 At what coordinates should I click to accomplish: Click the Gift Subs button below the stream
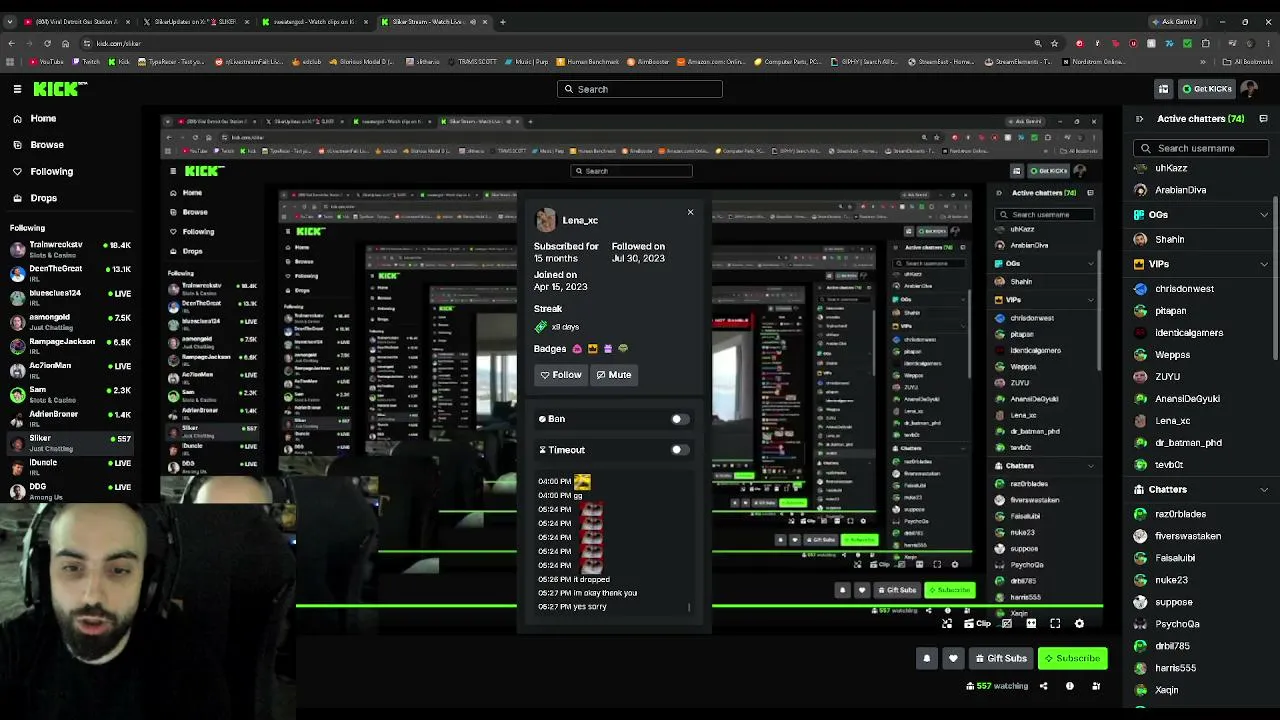[x=1001, y=658]
